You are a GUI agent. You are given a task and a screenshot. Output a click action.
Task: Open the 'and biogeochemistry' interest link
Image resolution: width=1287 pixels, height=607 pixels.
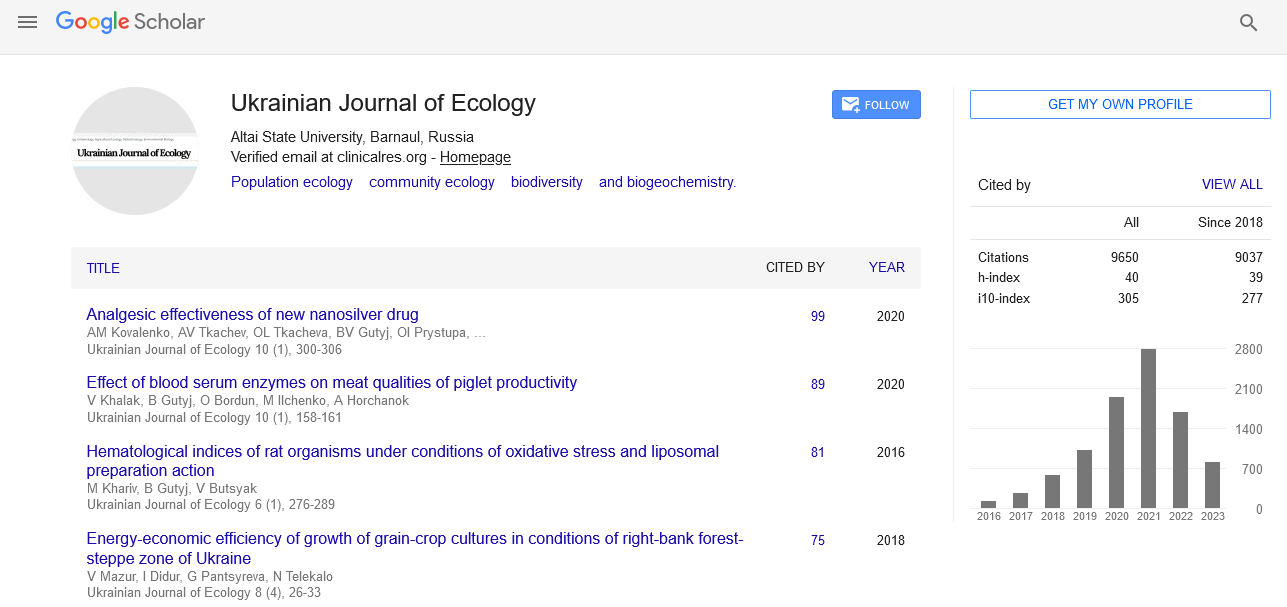pyautogui.click(x=667, y=182)
